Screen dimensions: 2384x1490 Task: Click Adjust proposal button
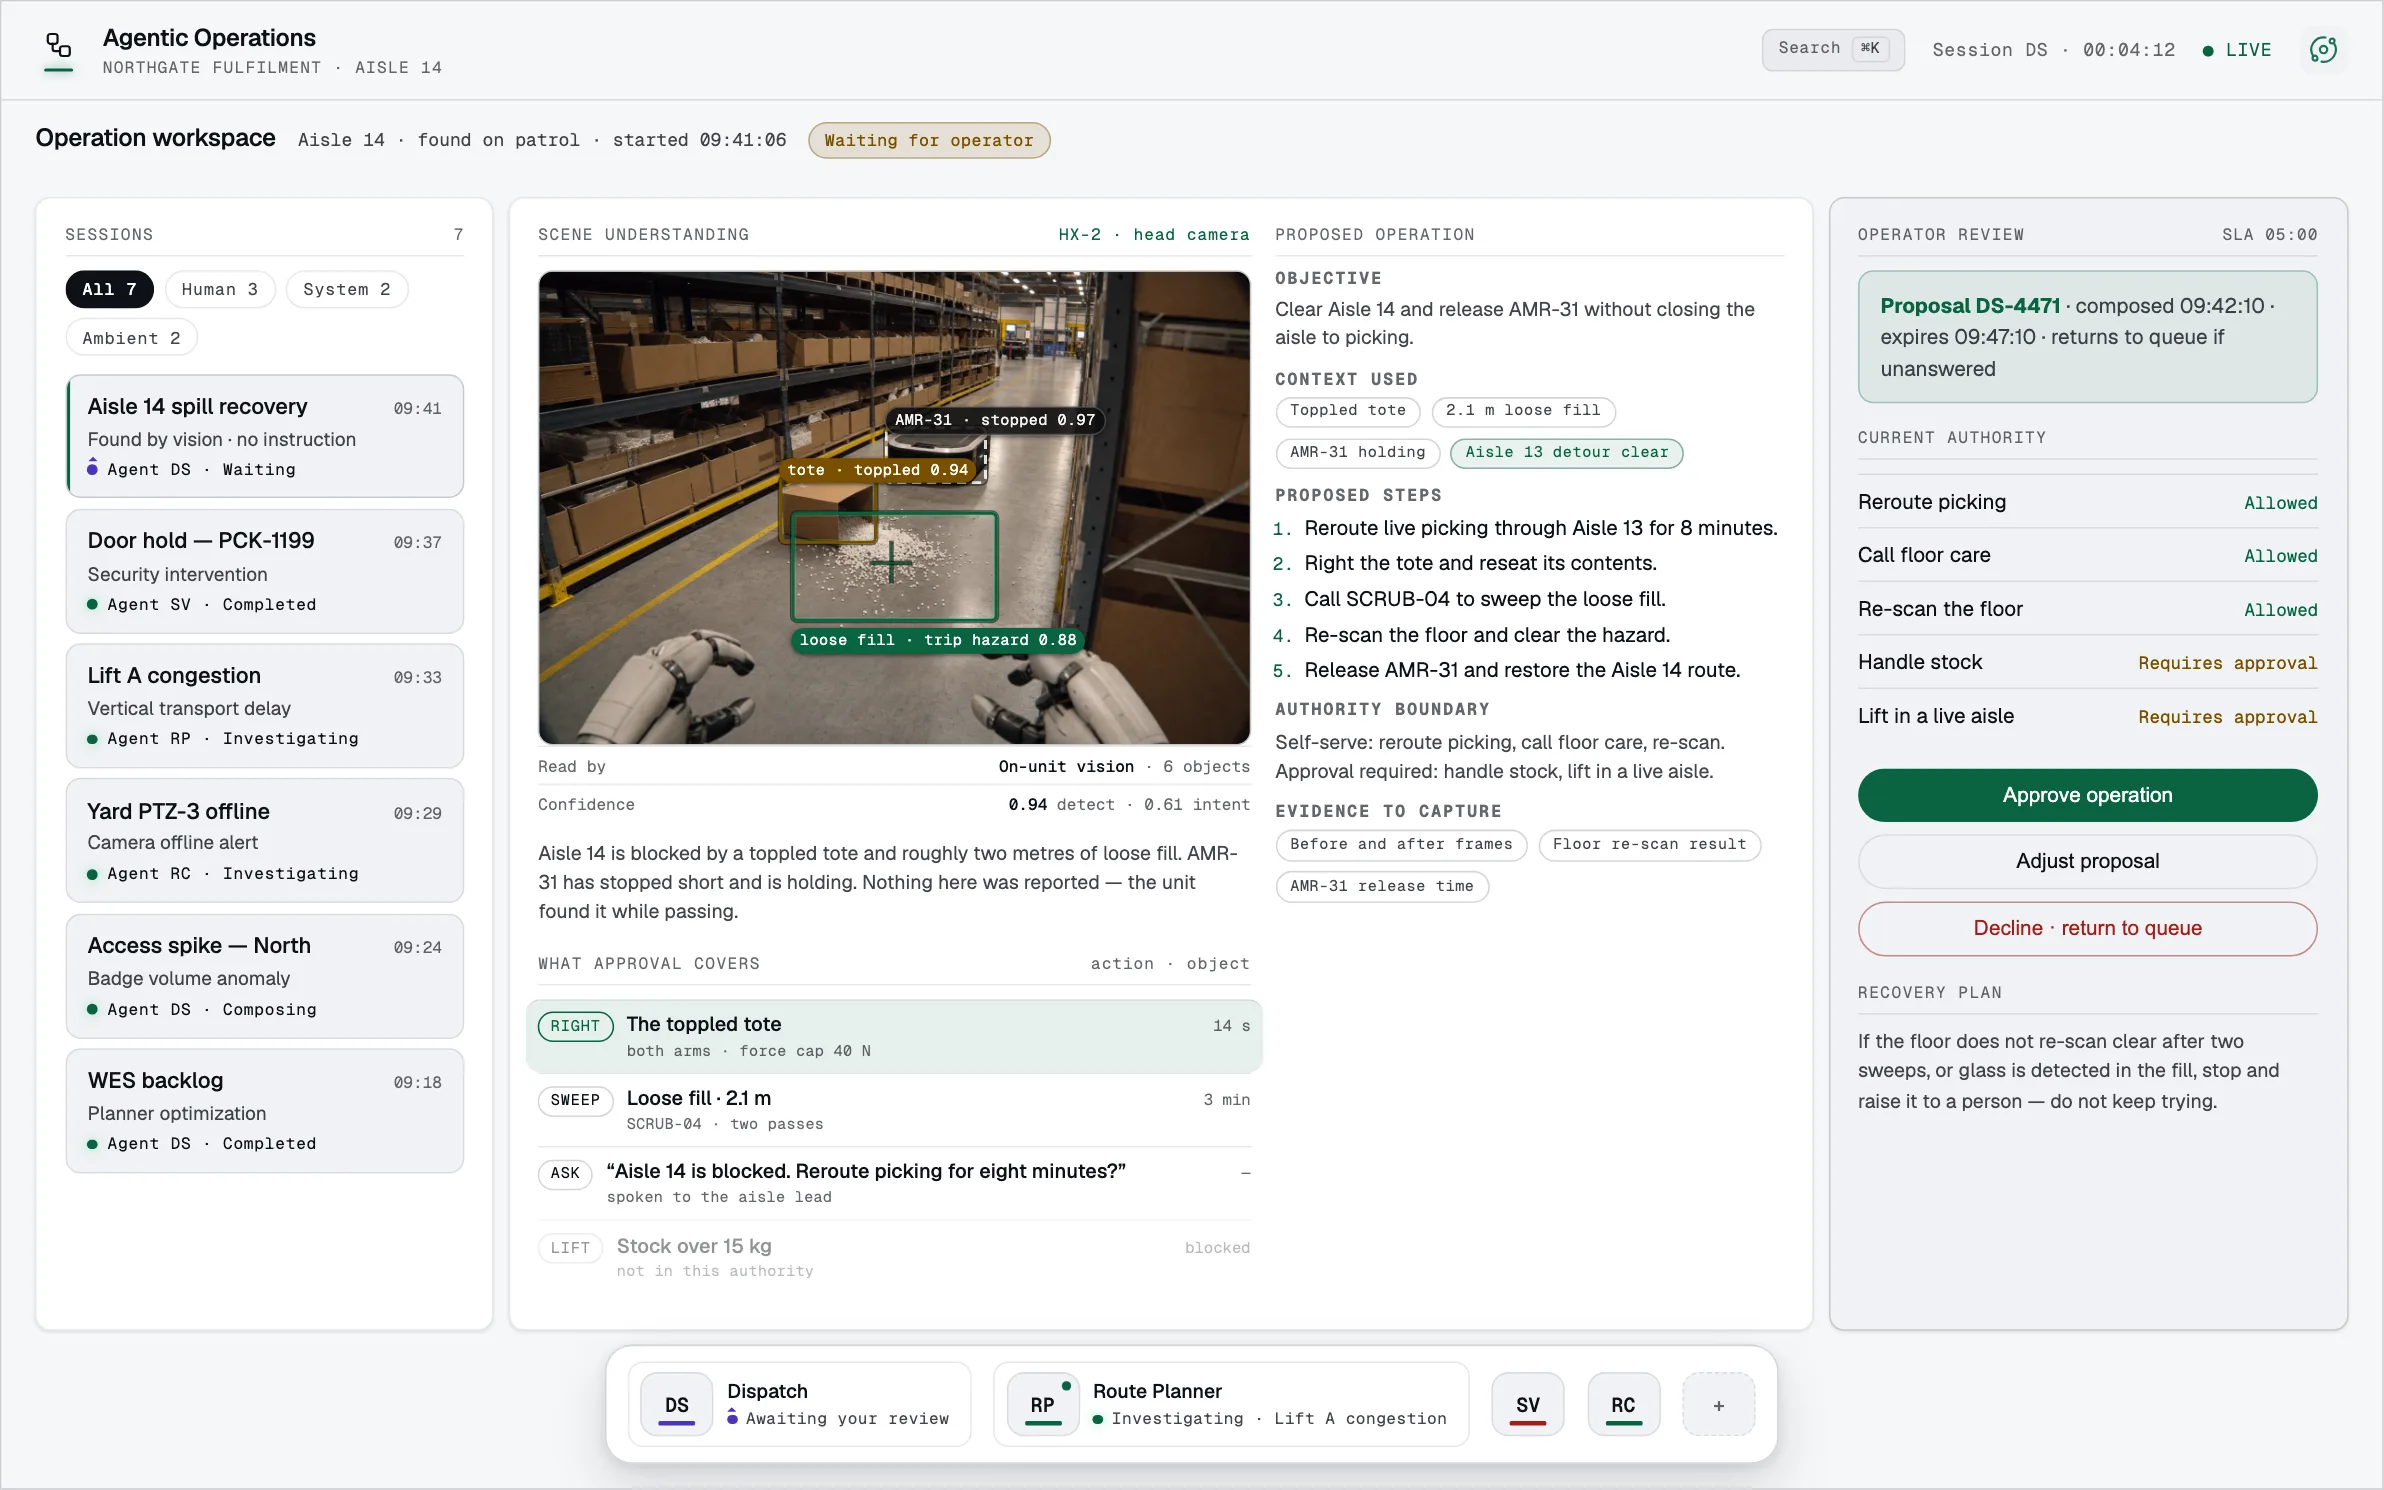click(x=2087, y=861)
